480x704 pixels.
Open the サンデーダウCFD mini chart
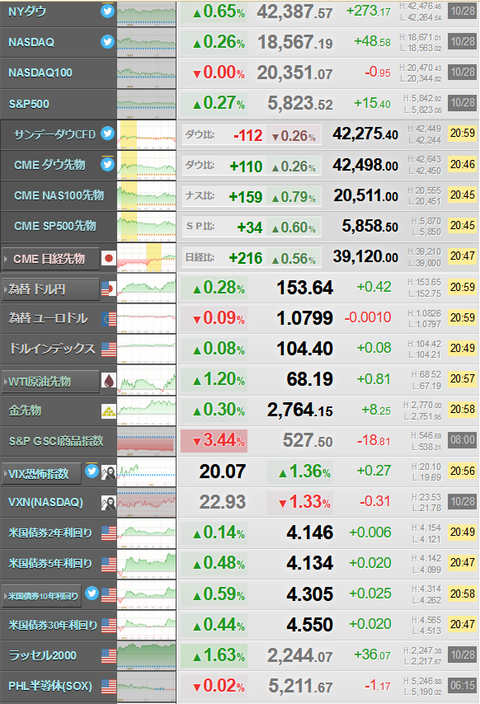coord(146,134)
